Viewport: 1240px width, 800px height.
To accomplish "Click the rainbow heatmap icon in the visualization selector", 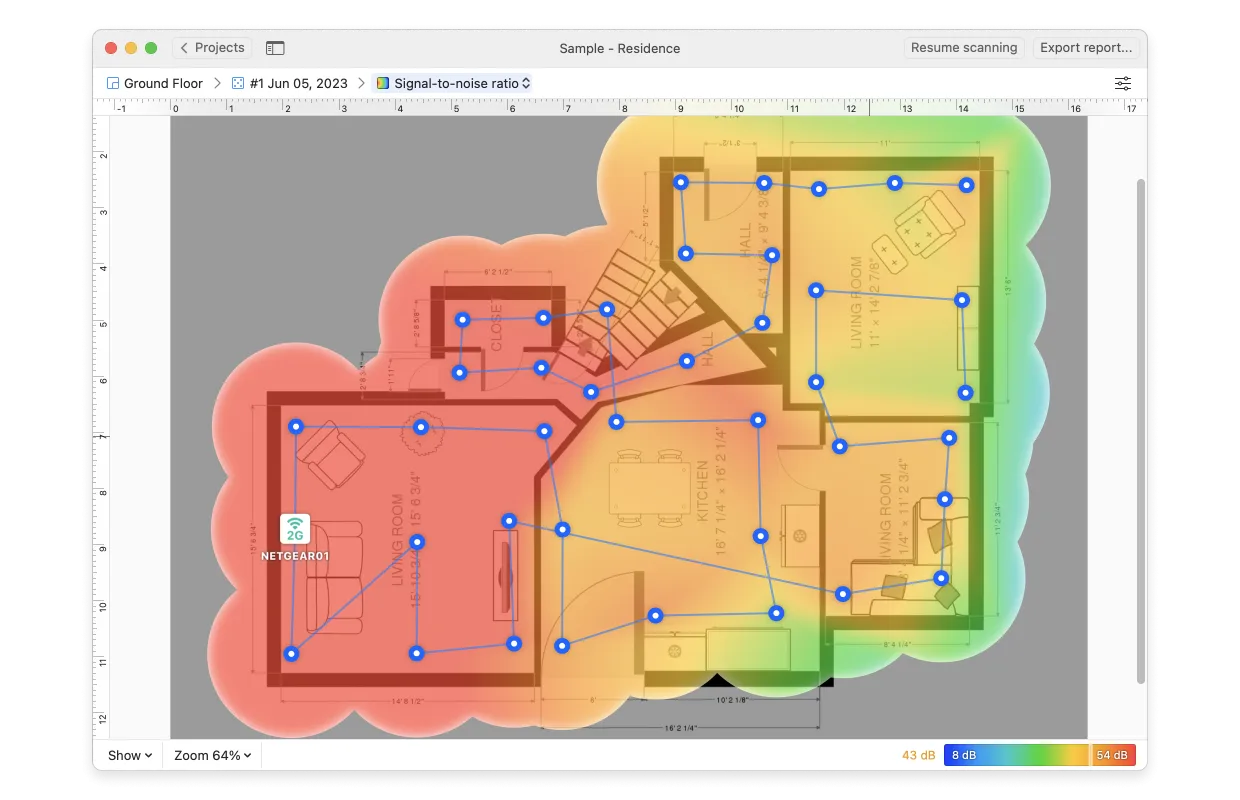I will coord(381,83).
